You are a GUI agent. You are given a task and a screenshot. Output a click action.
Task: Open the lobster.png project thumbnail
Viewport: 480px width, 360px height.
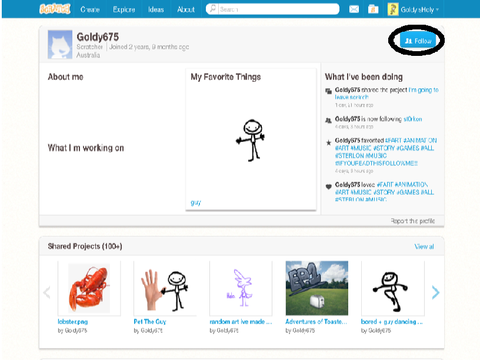coord(89,288)
